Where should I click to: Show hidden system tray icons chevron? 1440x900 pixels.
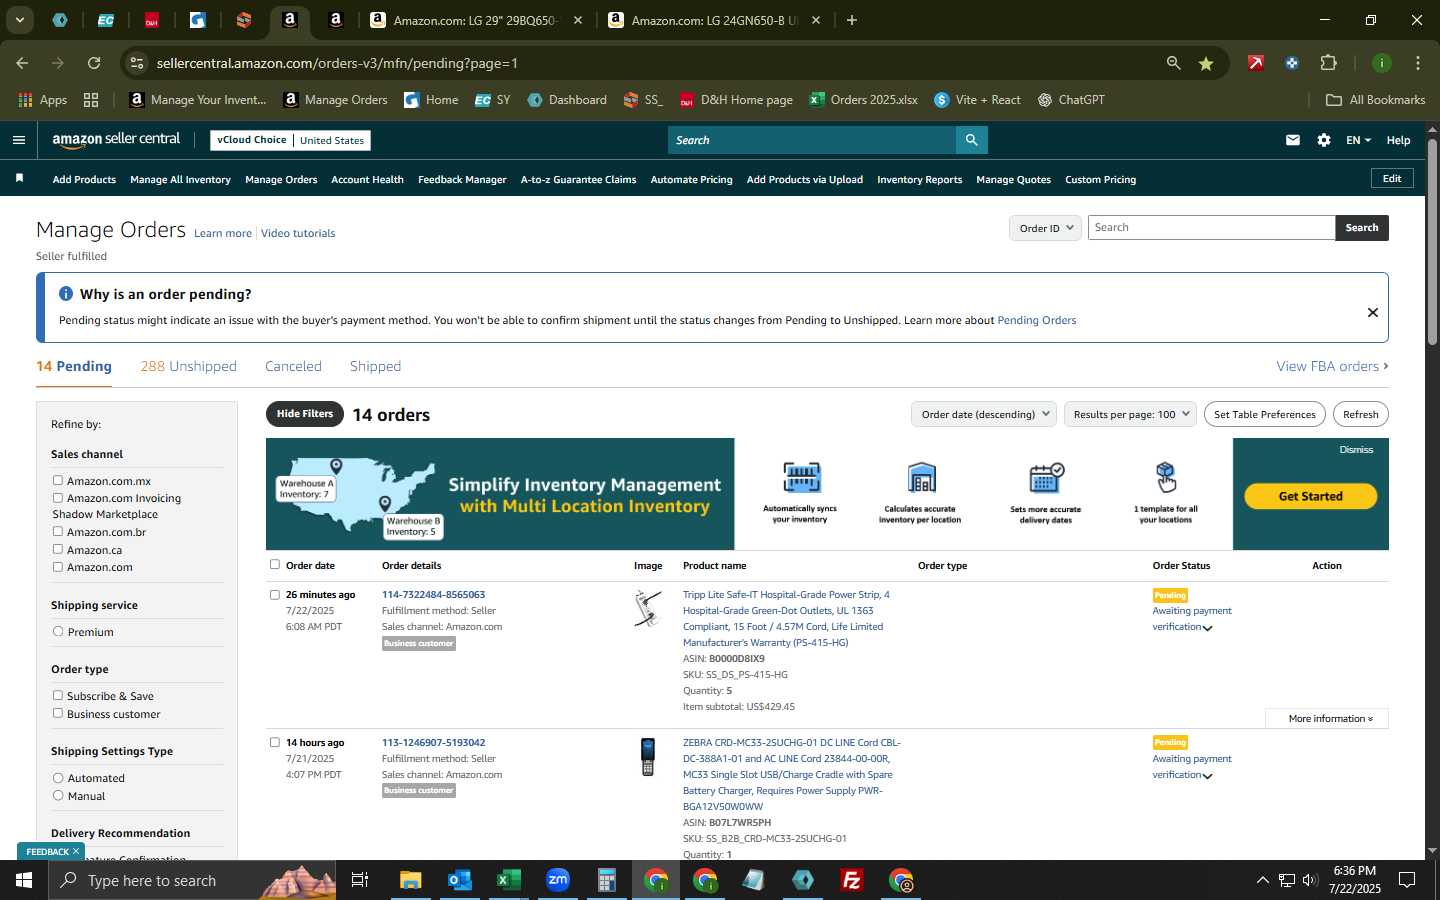coord(1262,880)
